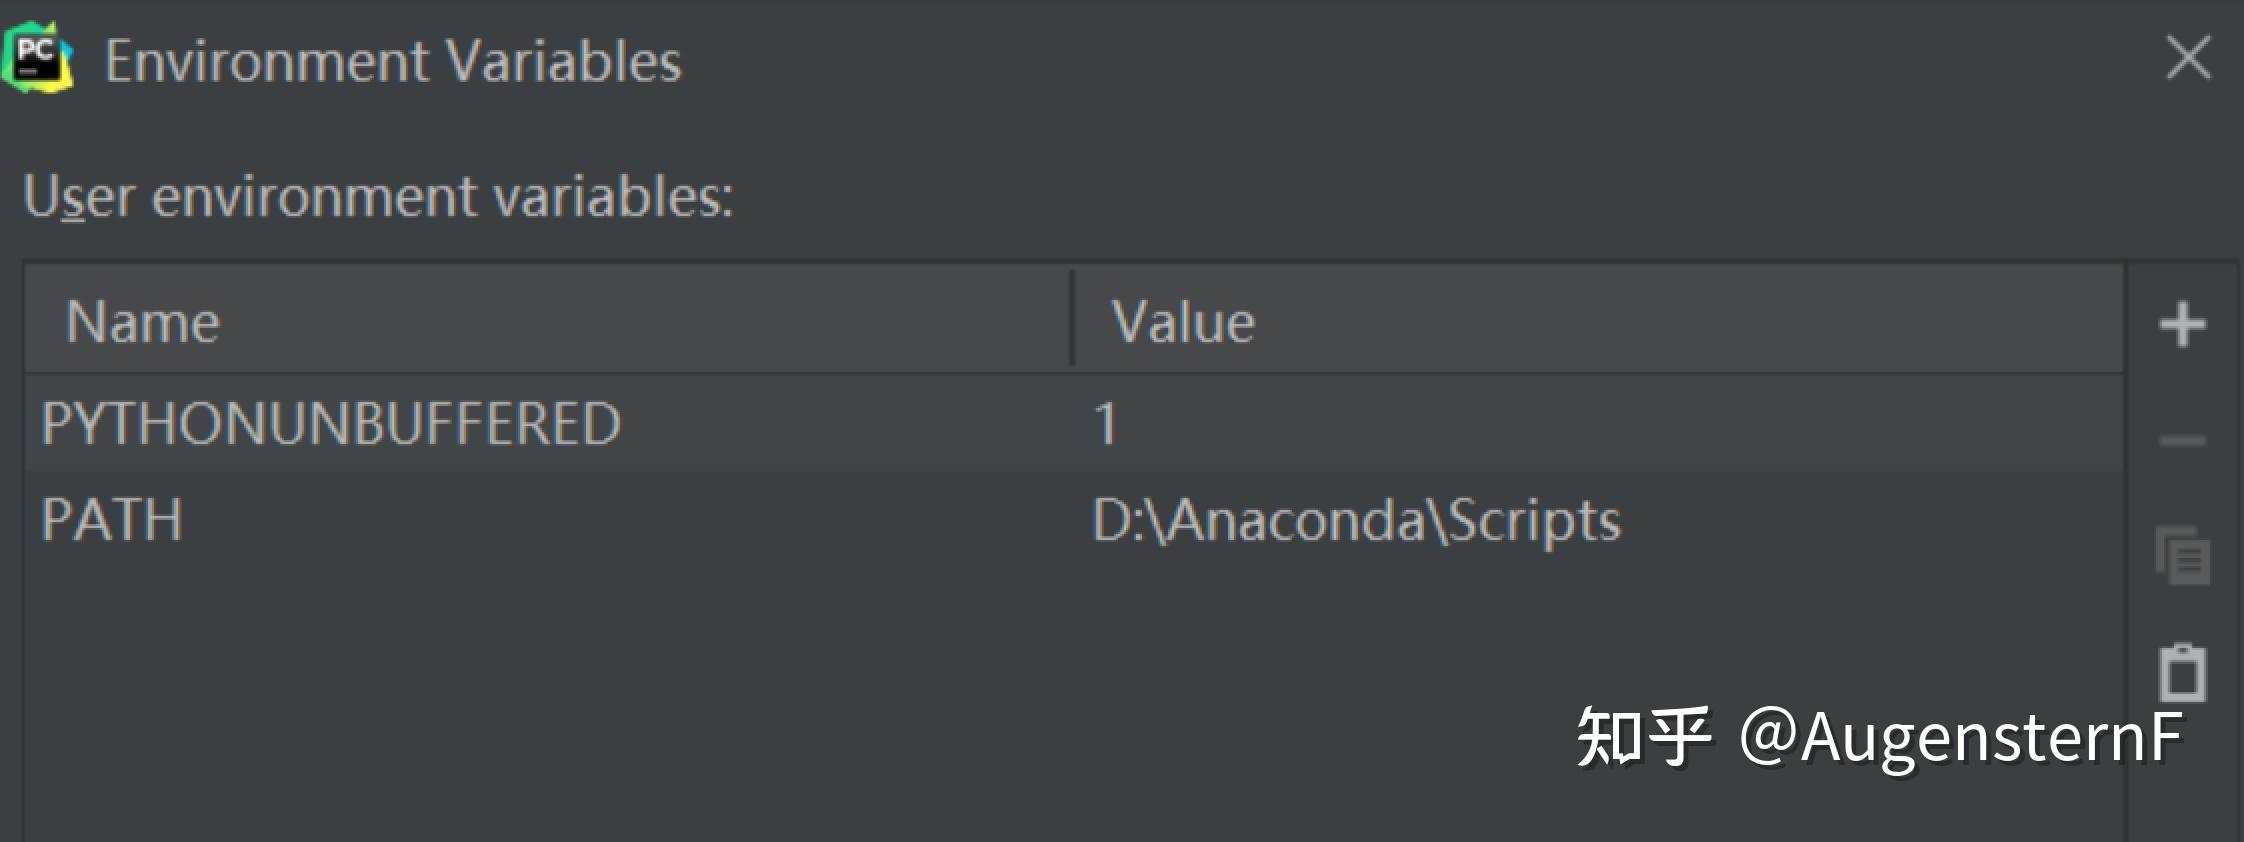Click the User environment variables label
This screenshot has height=842, width=2244.
tap(378, 196)
